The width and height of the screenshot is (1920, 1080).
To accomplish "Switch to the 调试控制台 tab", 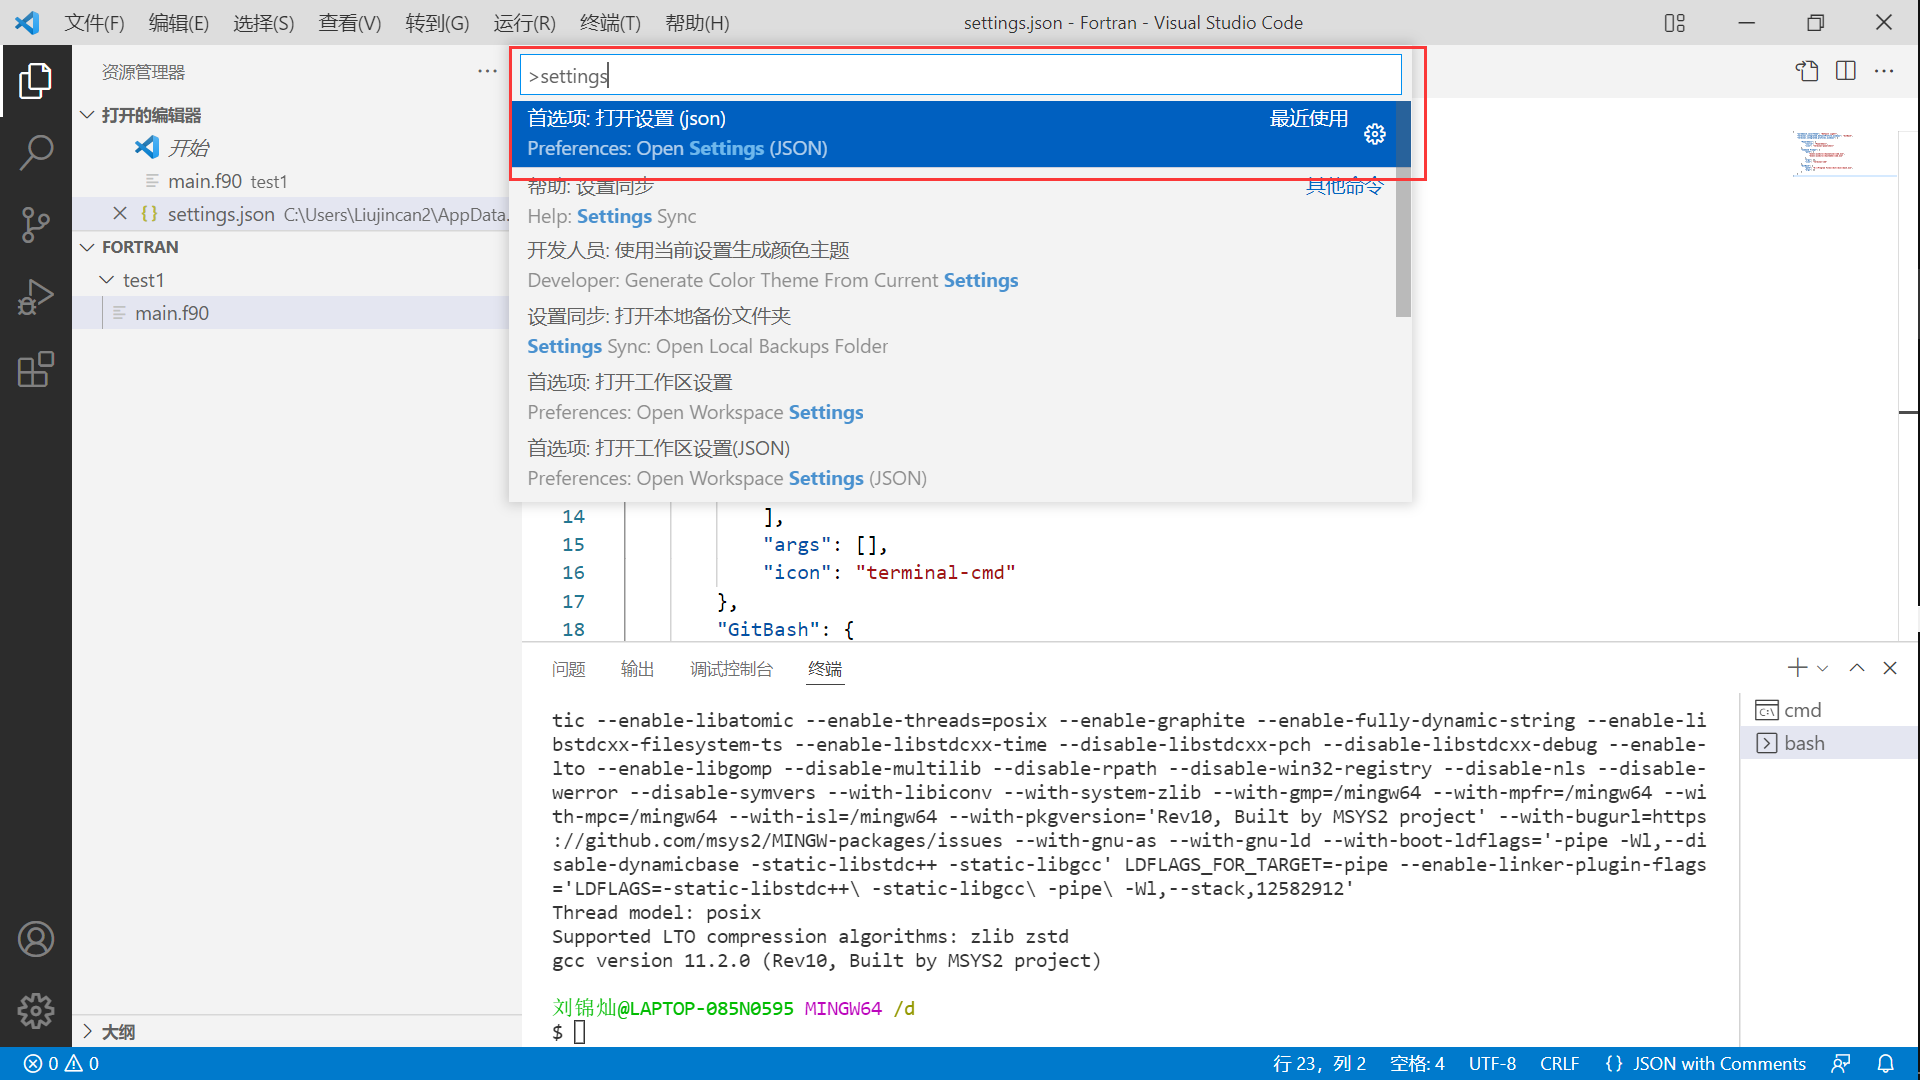I will [x=731, y=669].
